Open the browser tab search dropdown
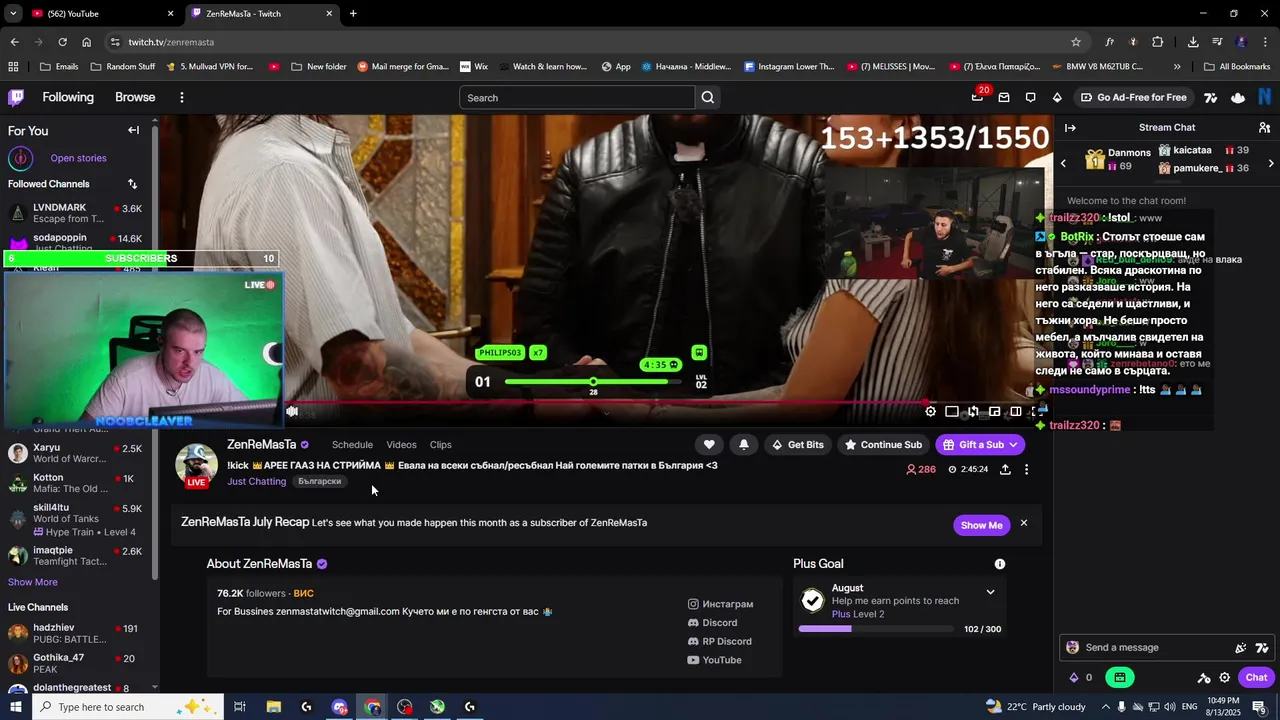 13,13
